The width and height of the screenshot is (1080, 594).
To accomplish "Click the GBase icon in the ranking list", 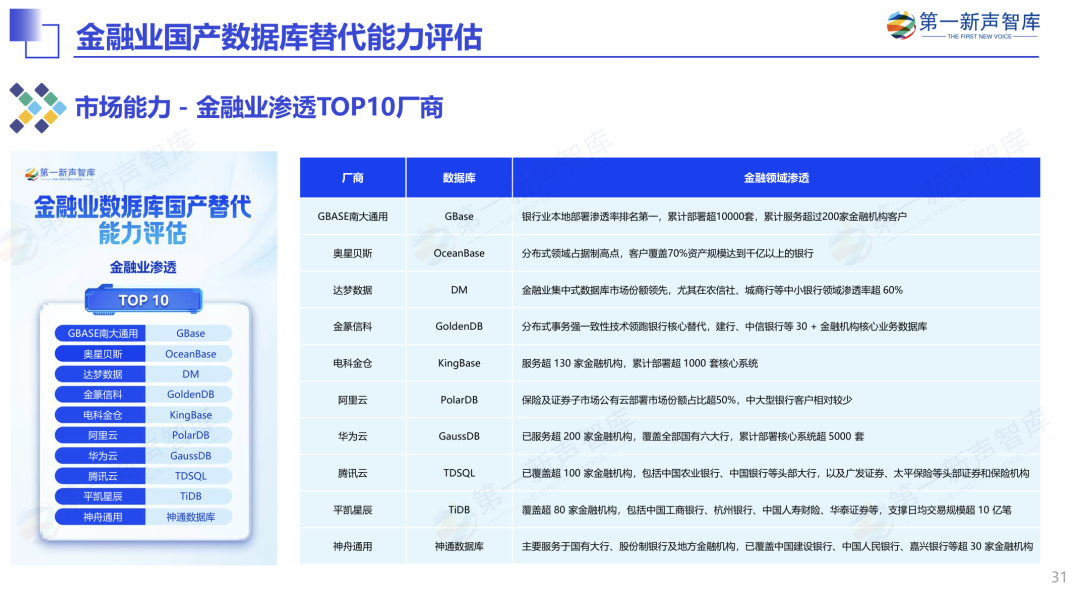I will tap(190, 332).
